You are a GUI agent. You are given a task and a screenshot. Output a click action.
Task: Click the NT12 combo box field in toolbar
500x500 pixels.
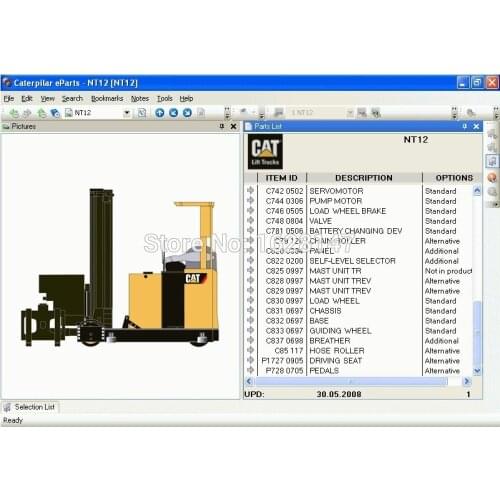click(x=98, y=113)
